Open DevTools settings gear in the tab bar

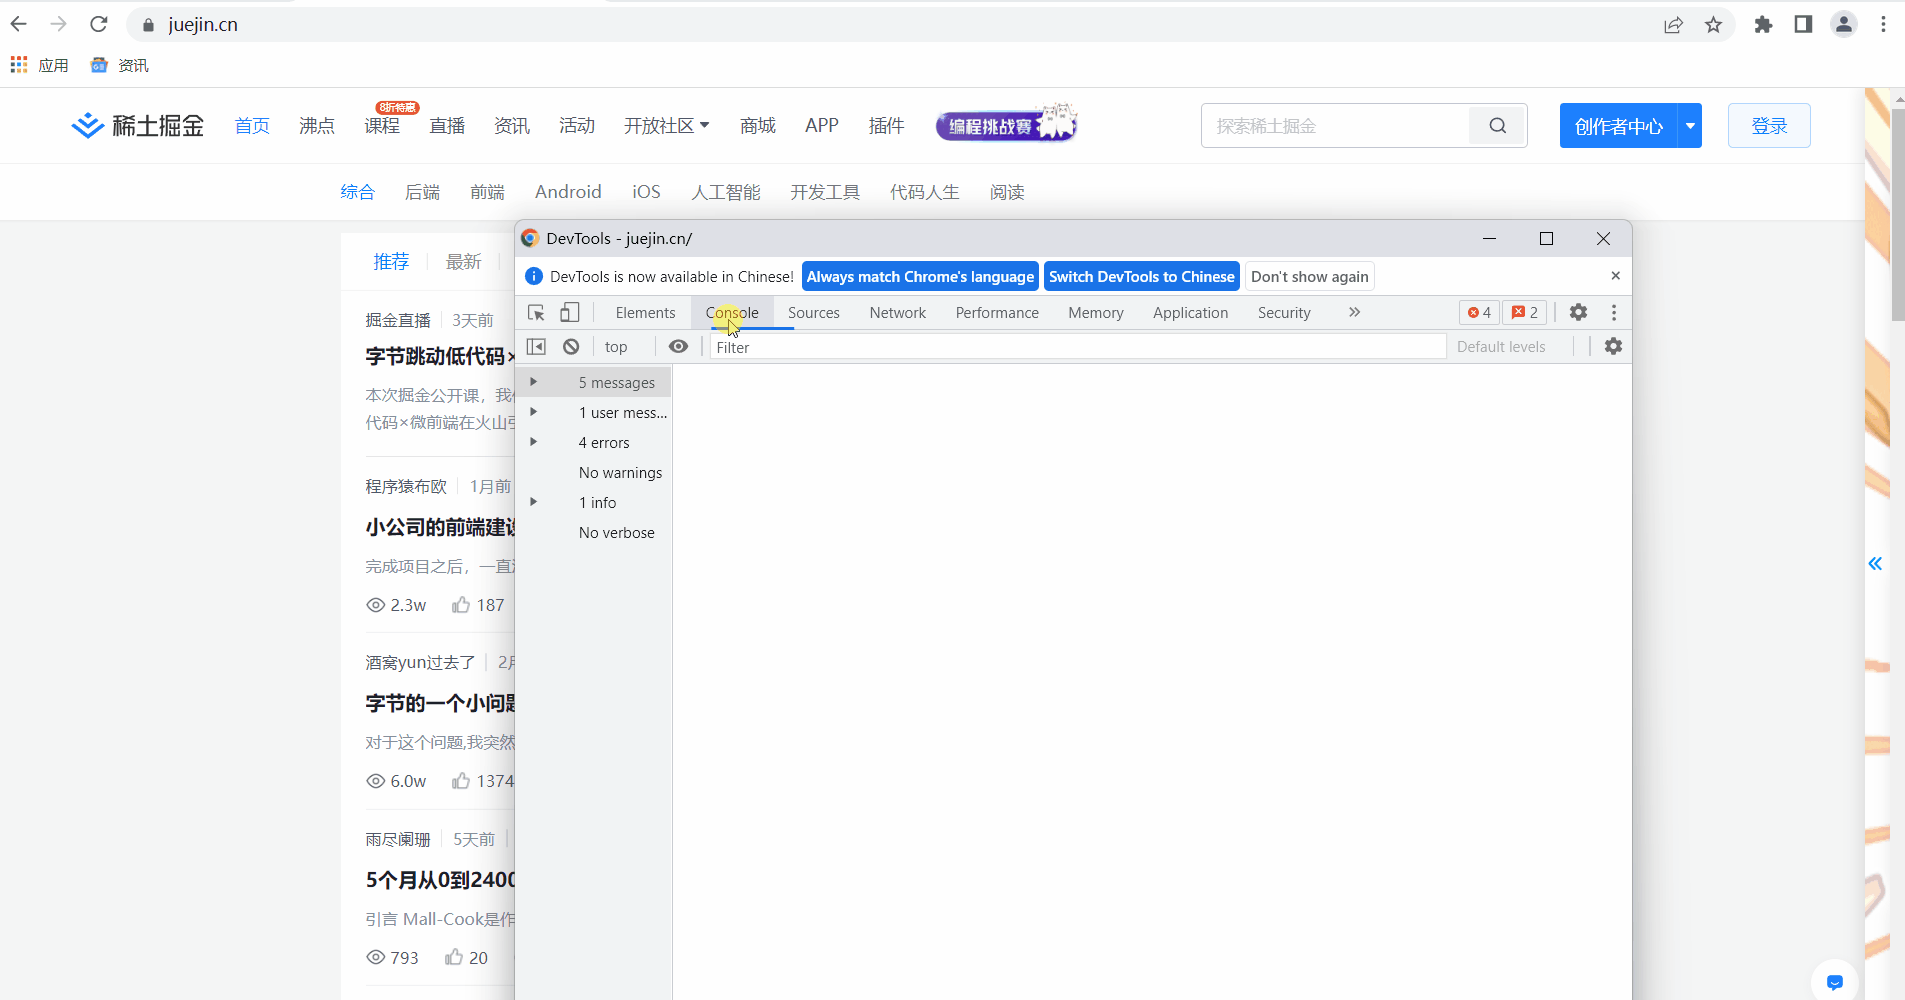click(1578, 313)
